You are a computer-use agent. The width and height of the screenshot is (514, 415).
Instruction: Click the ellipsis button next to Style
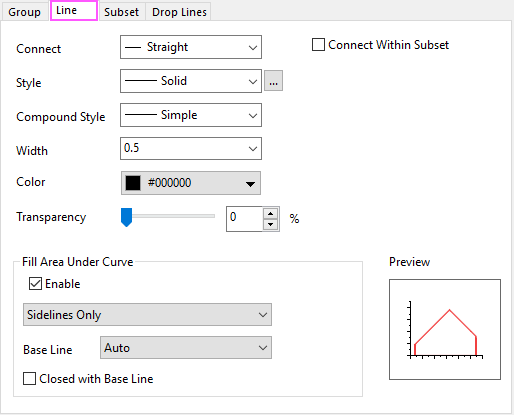click(273, 81)
